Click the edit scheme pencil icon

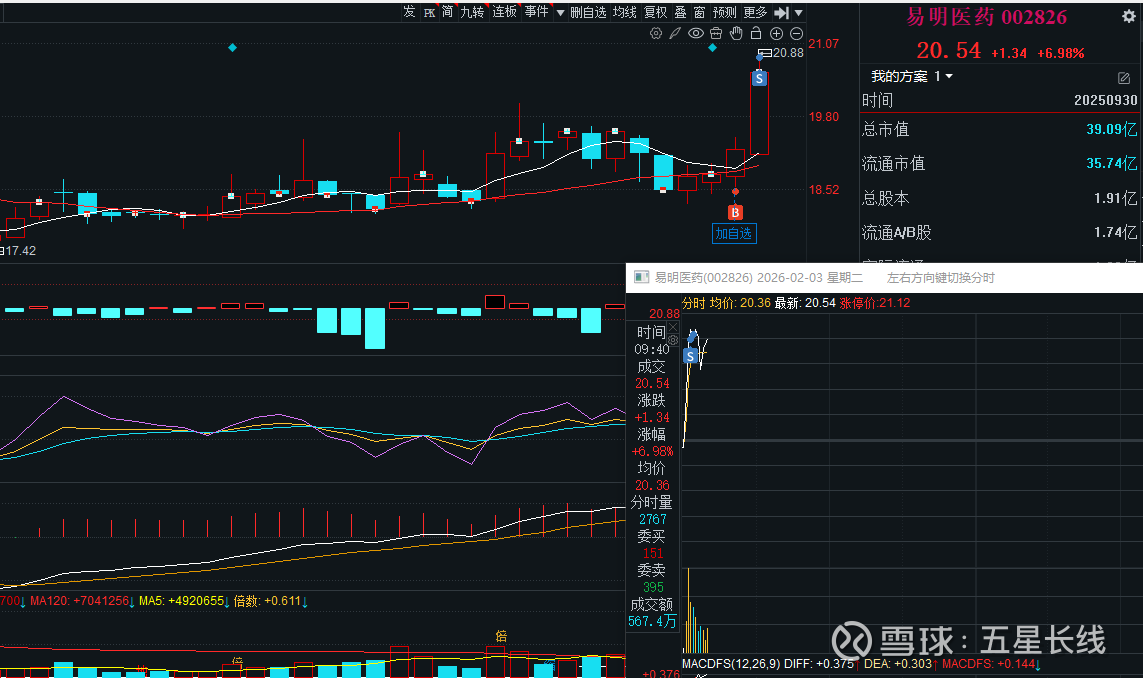(x=1123, y=78)
